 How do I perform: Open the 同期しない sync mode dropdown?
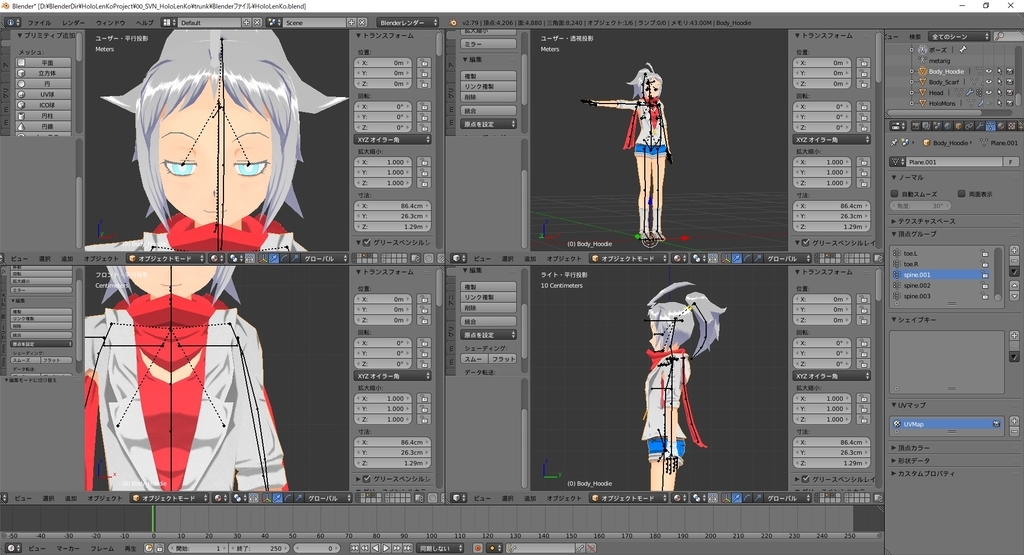click(440, 548)
